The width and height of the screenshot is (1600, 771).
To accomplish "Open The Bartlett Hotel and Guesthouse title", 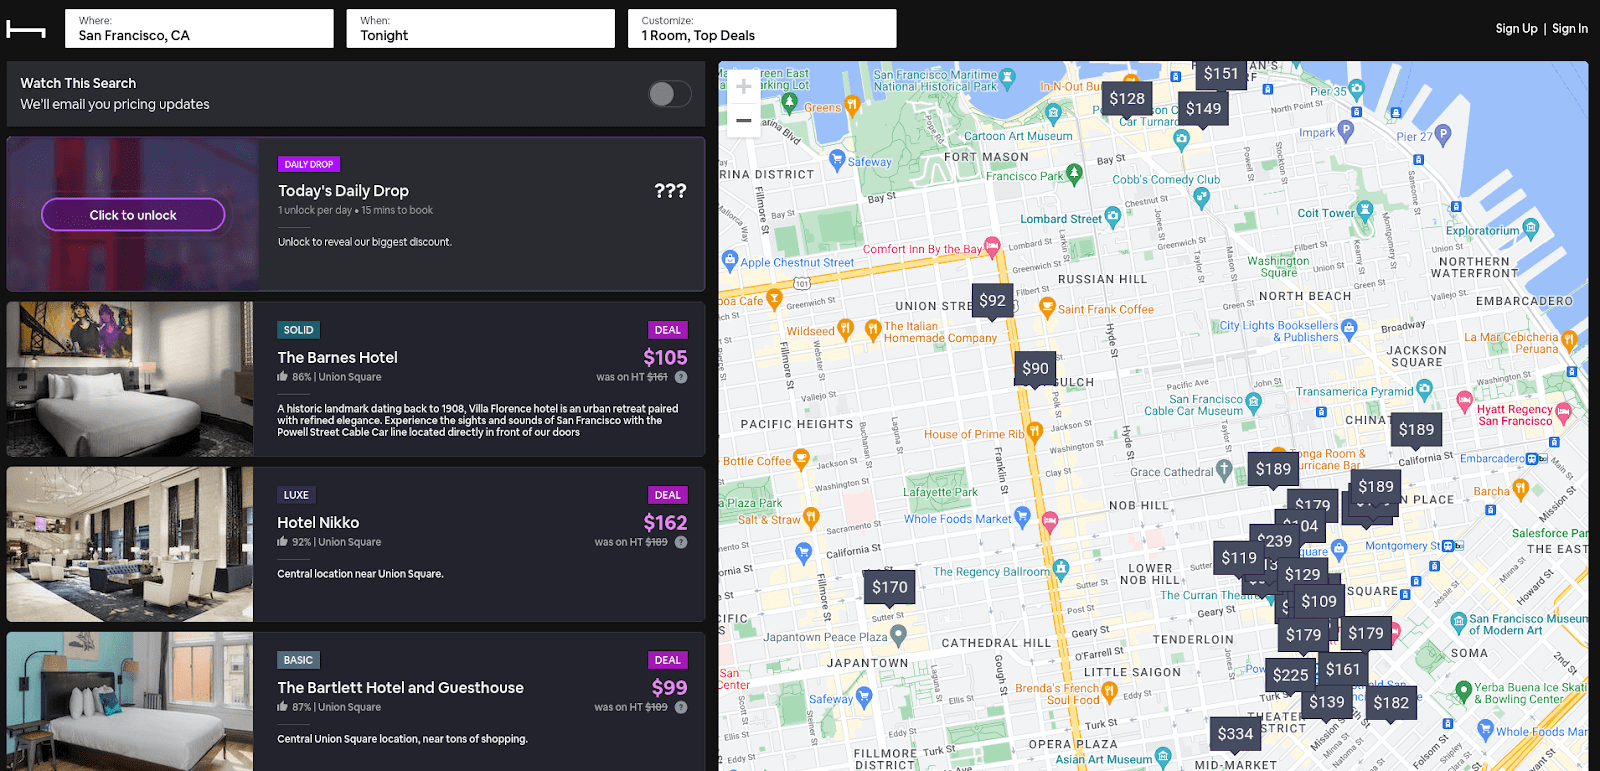I will tap(400, 687).
